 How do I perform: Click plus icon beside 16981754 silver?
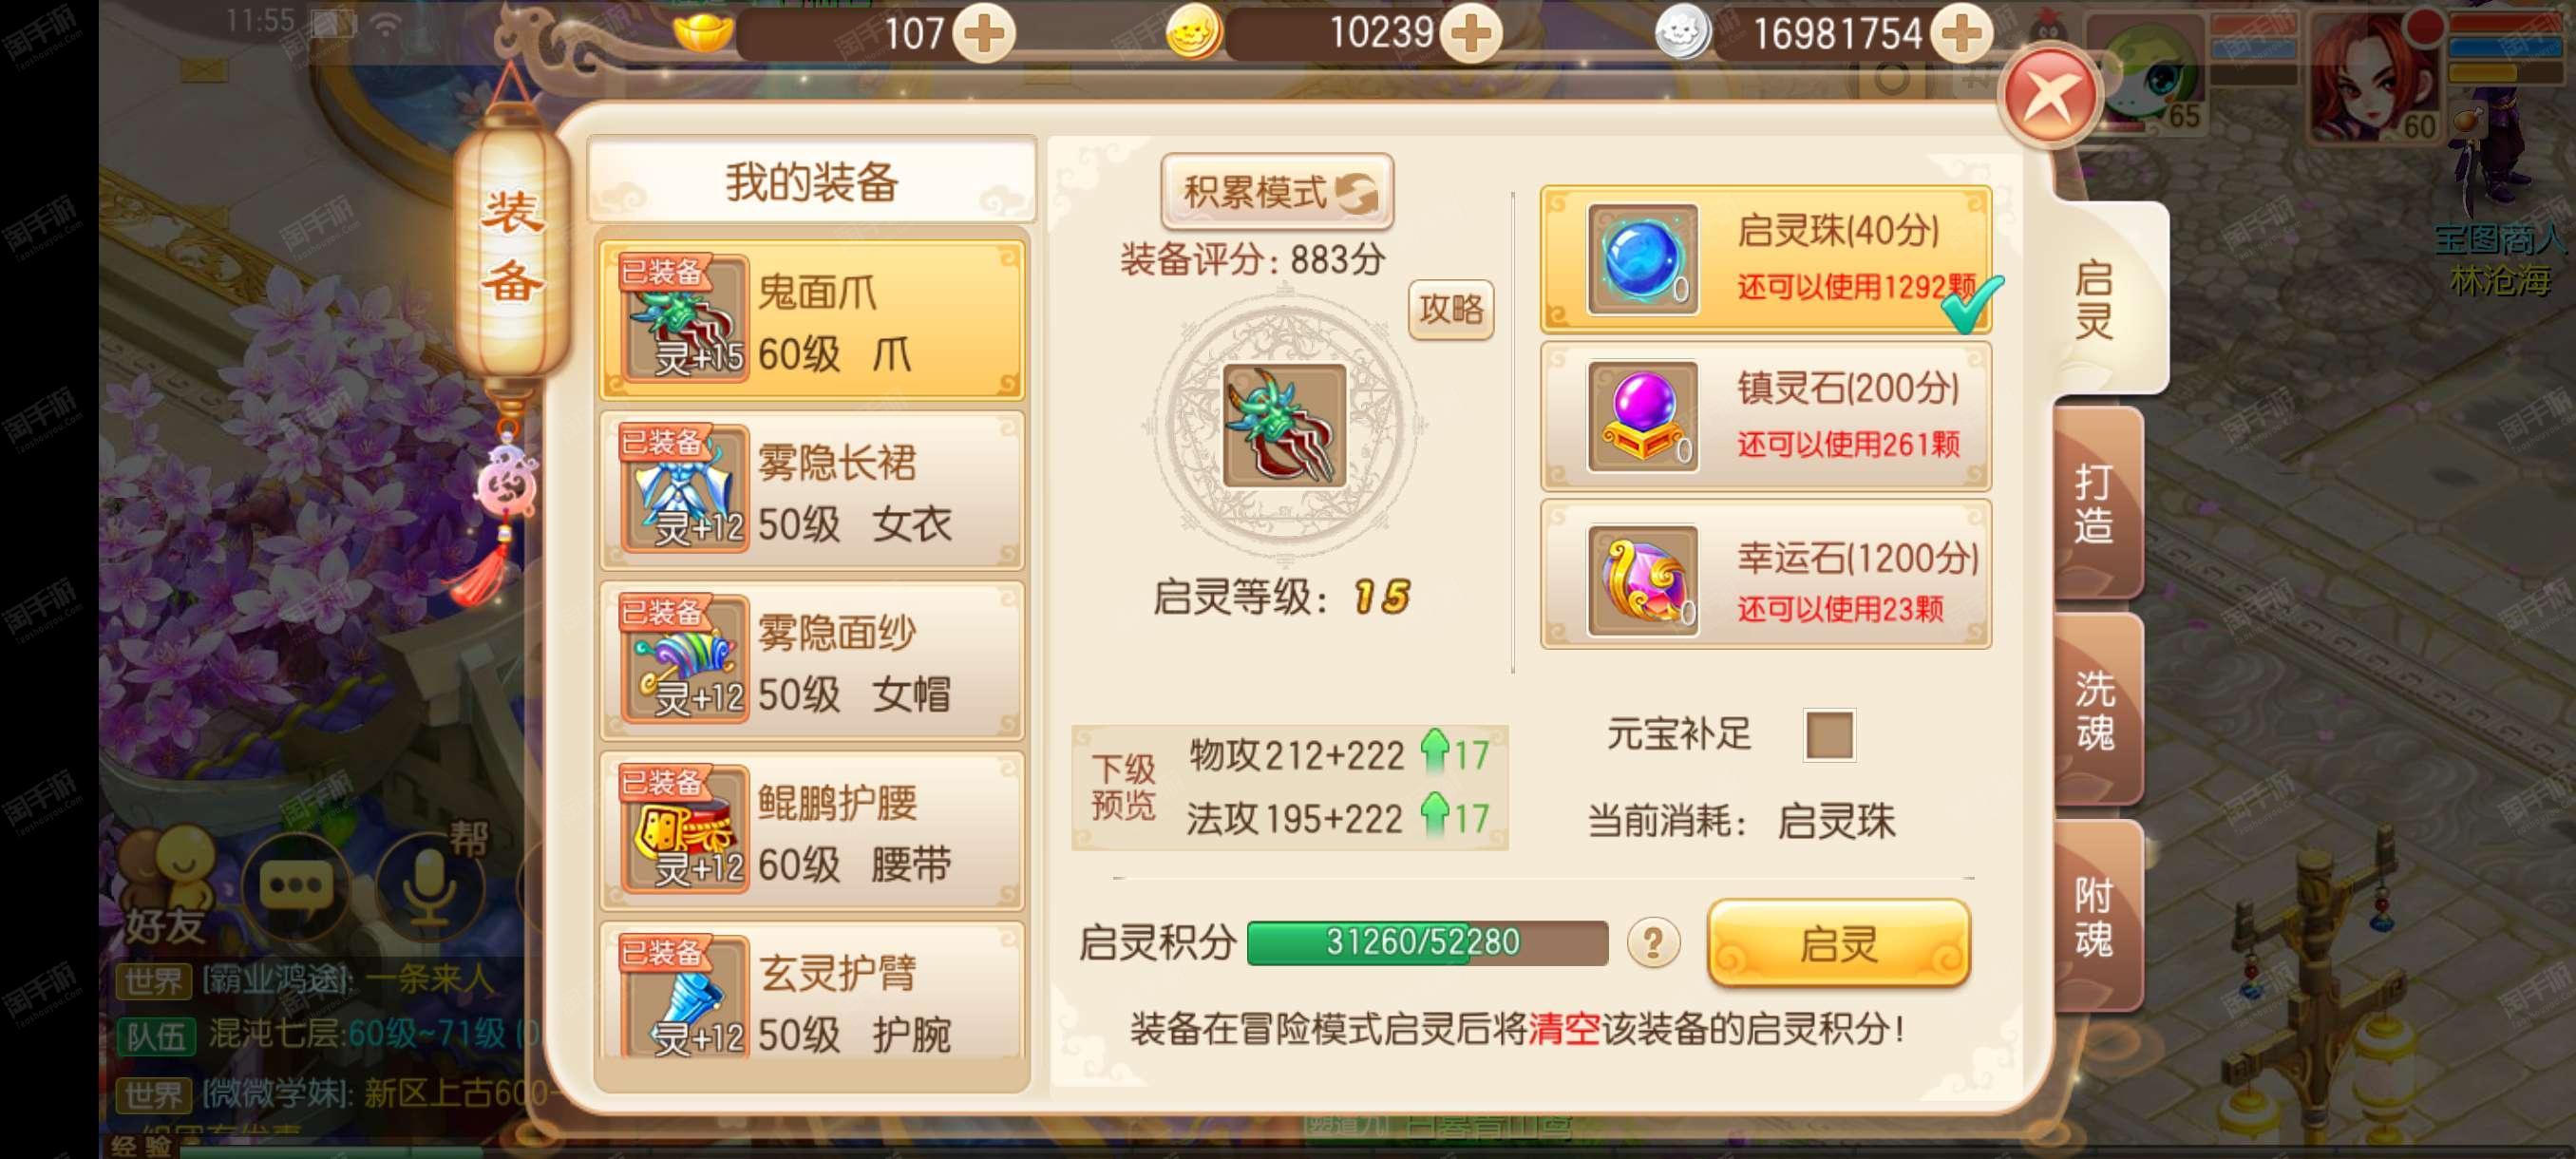pyautogui.click(x=1960, y=35)
